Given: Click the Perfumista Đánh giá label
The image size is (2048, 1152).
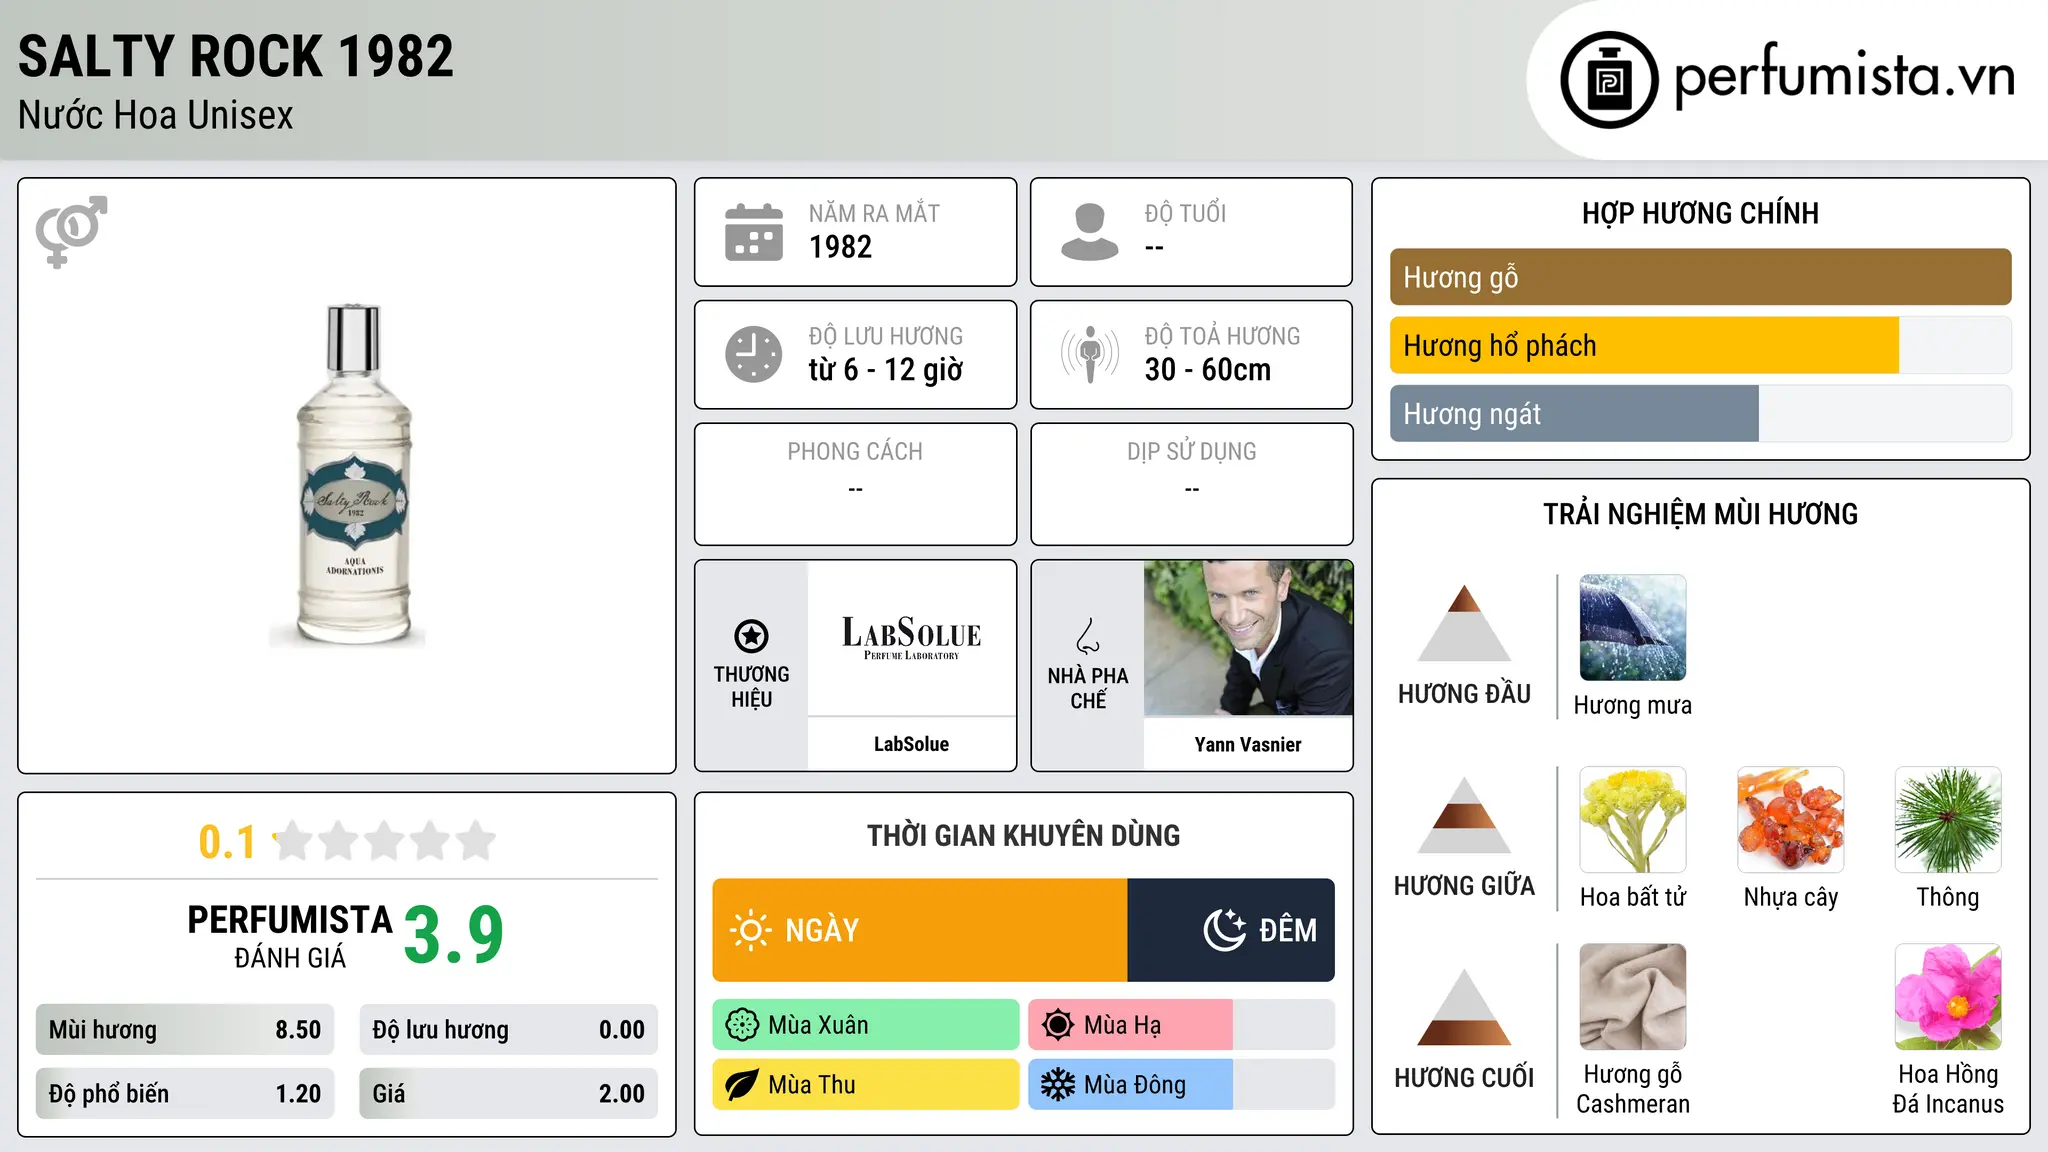Looking at the screenshot, I should [x=290, y=936].
